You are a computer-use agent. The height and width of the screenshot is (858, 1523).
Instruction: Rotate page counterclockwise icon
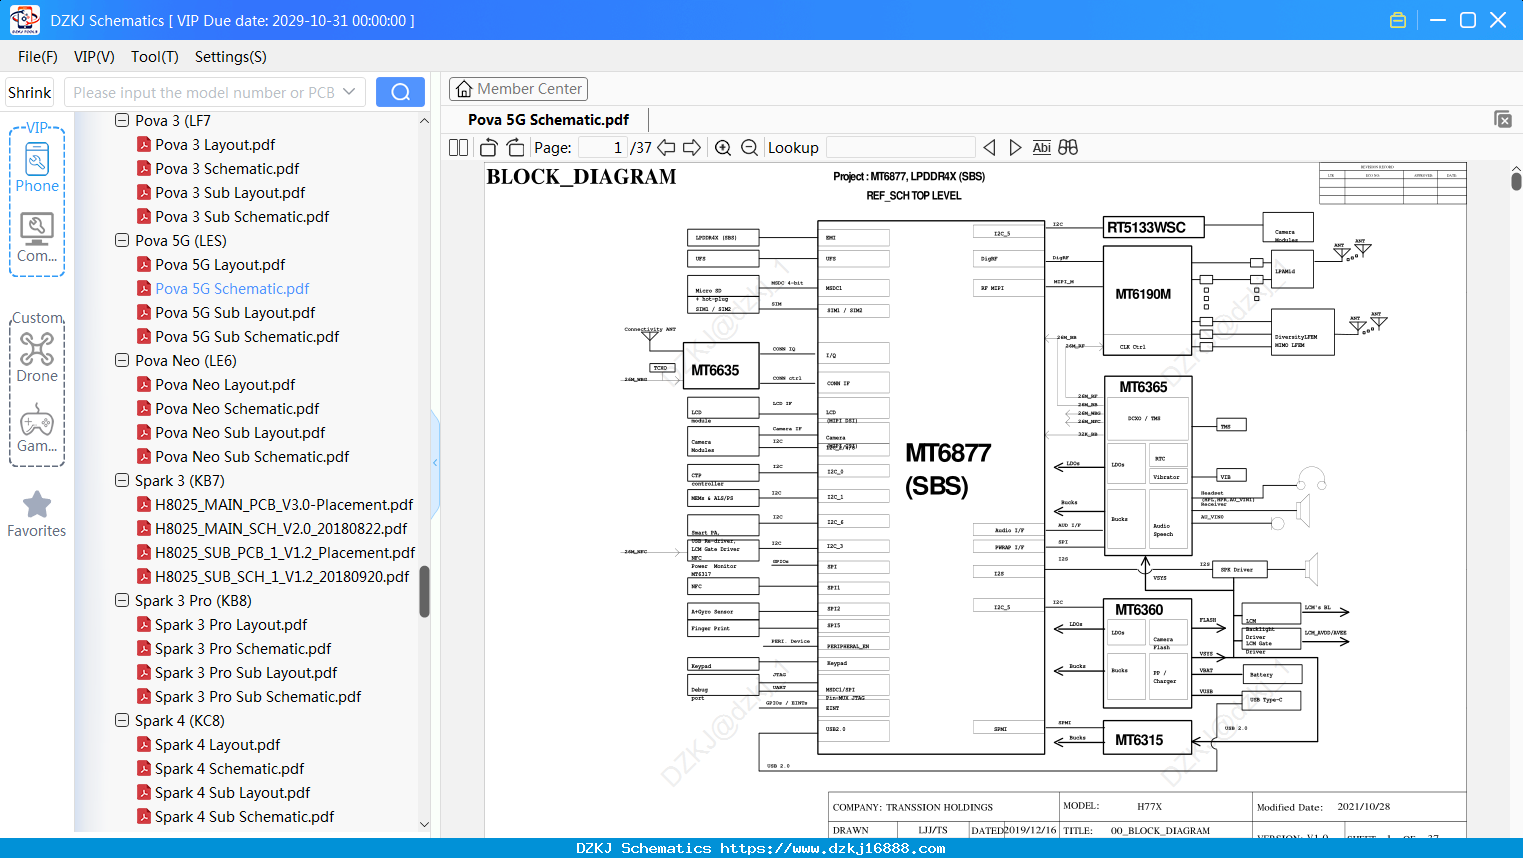click(489, 147)
